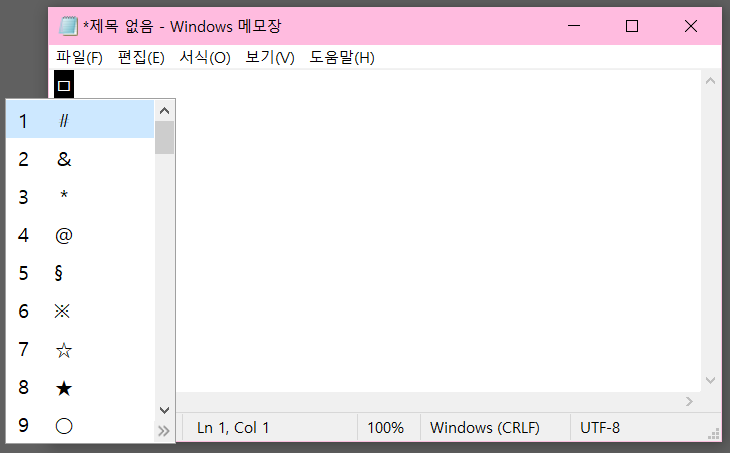This screenshot has width=730, height=453.
Task: Click Notepad horizontal scrollbar right arrow
Action: pos(689,401)
